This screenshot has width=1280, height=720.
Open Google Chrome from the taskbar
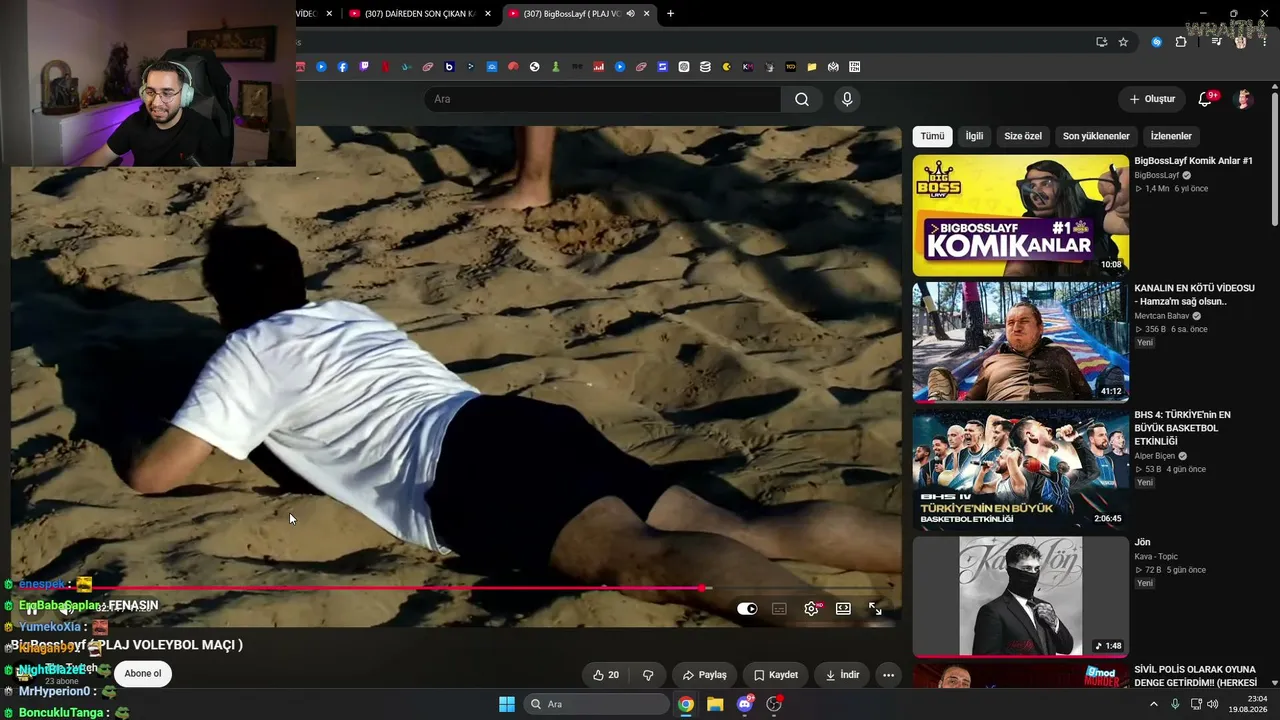[x=686, y=704]
